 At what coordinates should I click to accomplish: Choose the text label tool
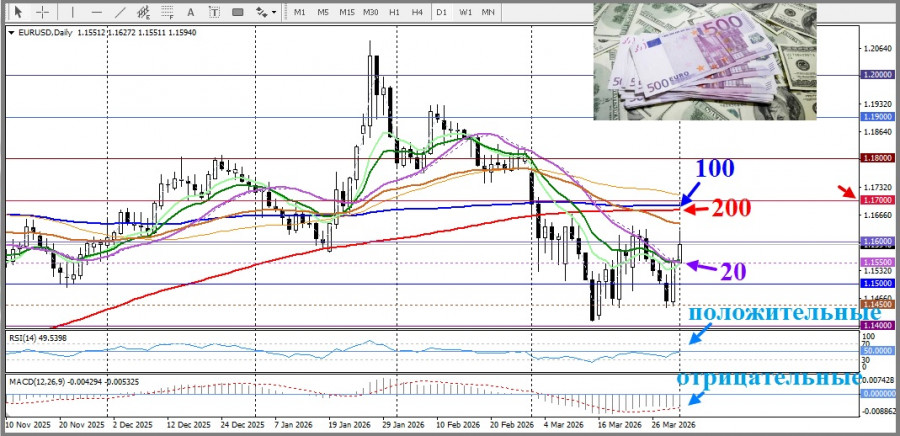pos(214,11)
